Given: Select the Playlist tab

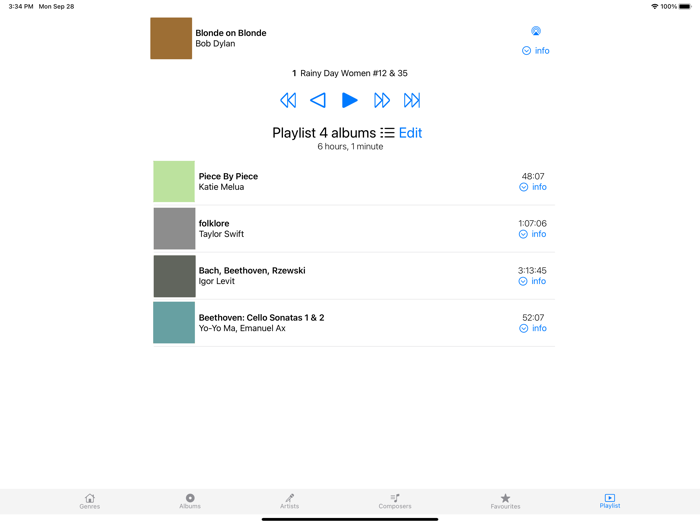Looking at the screenshot, I should 610,501.
